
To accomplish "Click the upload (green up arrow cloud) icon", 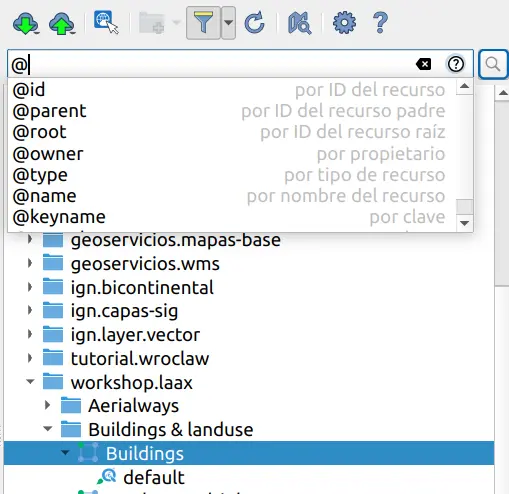I will 62,23.
